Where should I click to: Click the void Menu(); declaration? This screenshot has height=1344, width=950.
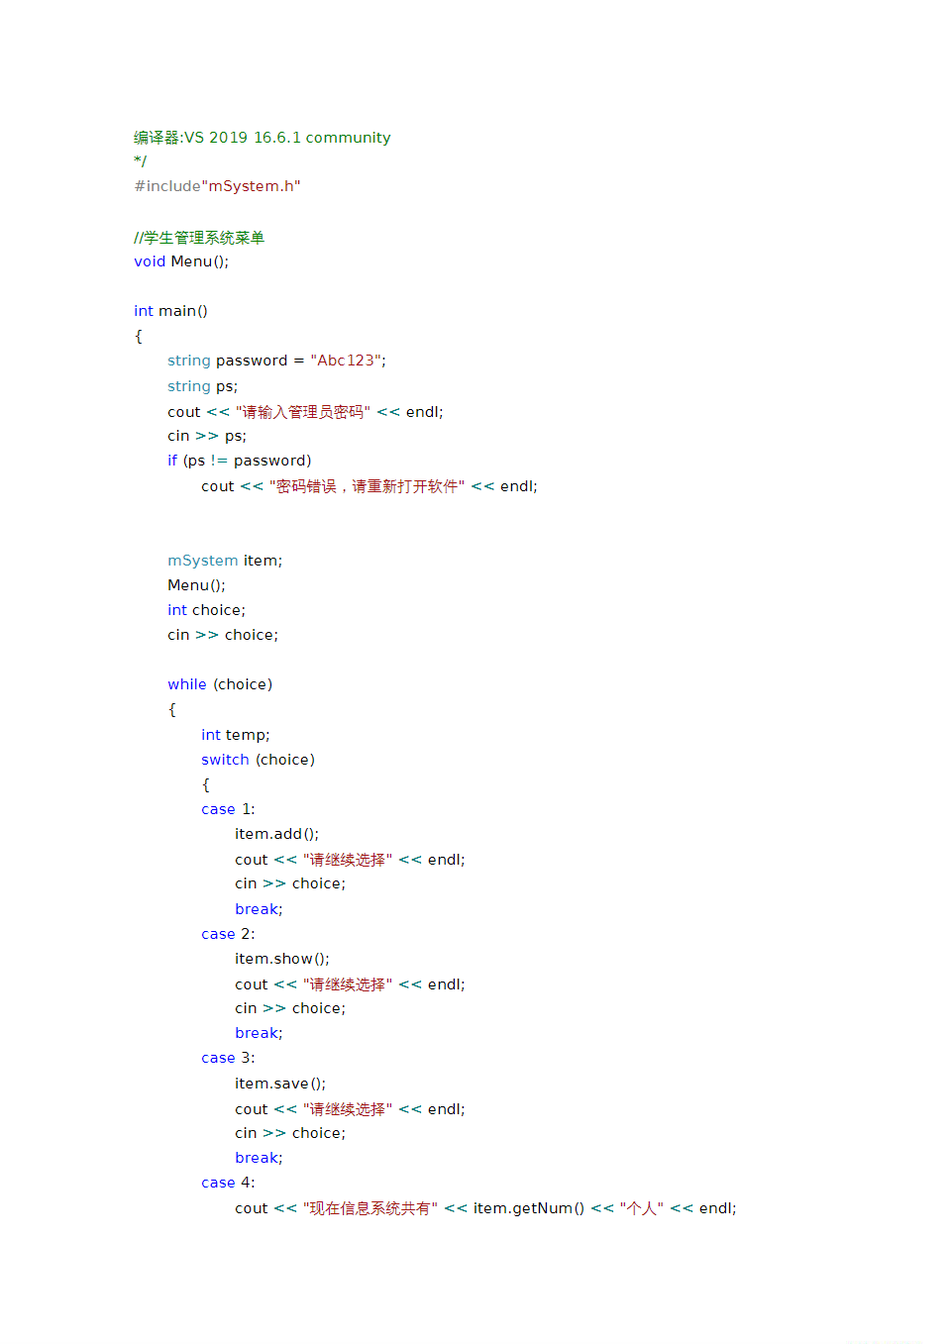point(181,261)
